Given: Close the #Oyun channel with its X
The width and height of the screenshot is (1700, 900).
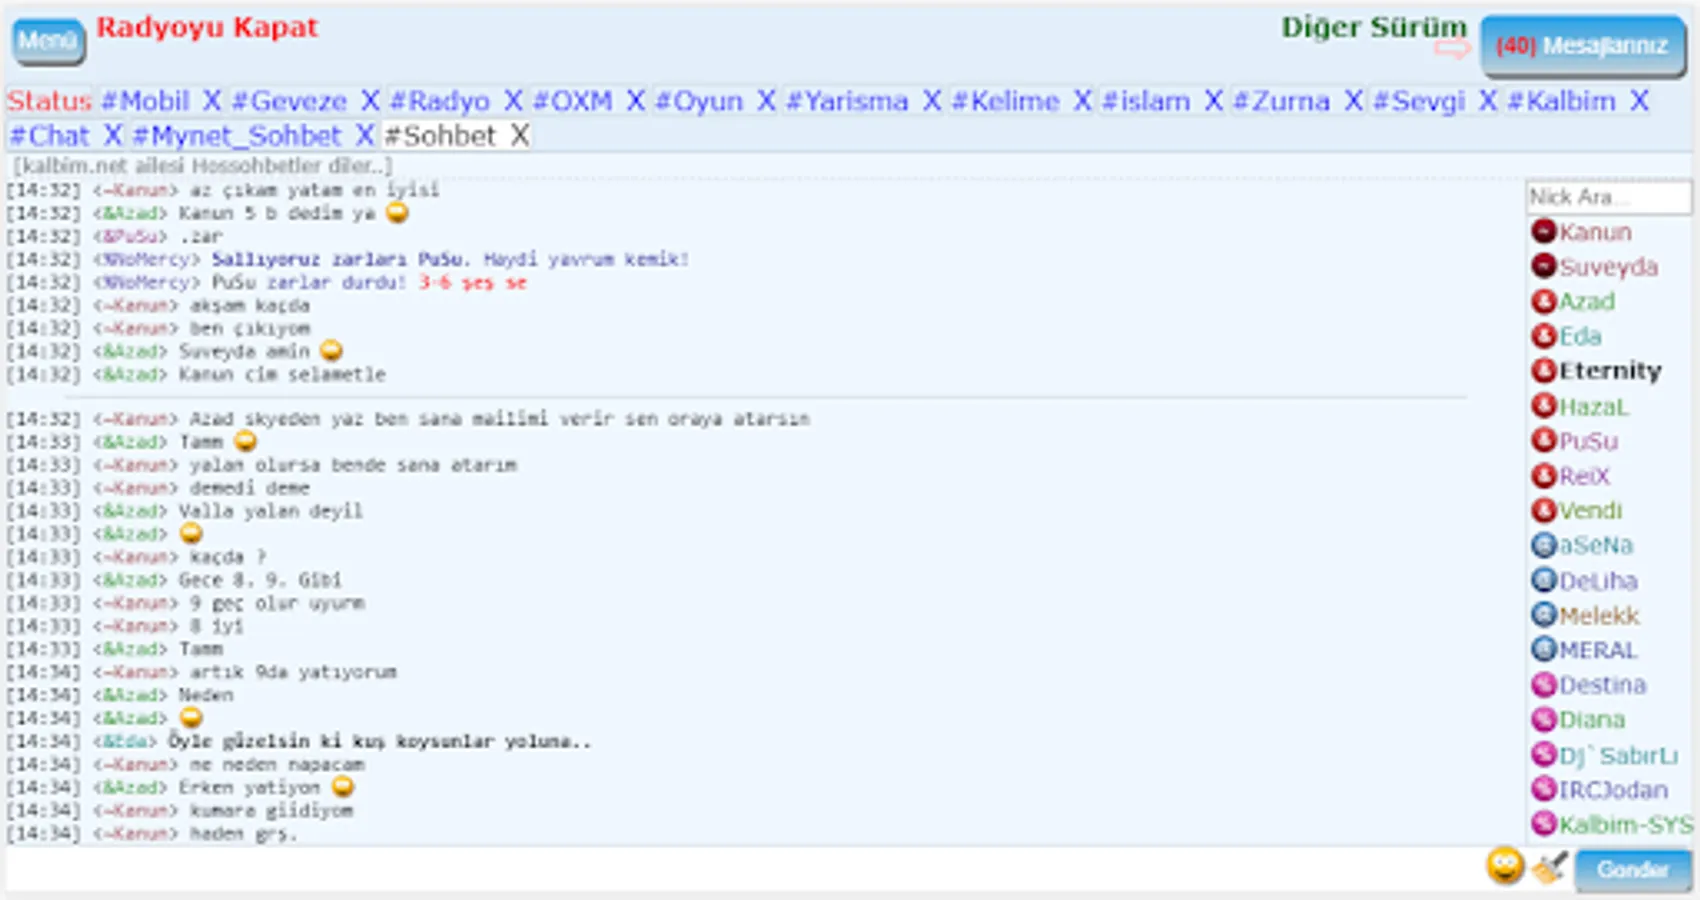Looking at the screenshot, I should (766, 101).
